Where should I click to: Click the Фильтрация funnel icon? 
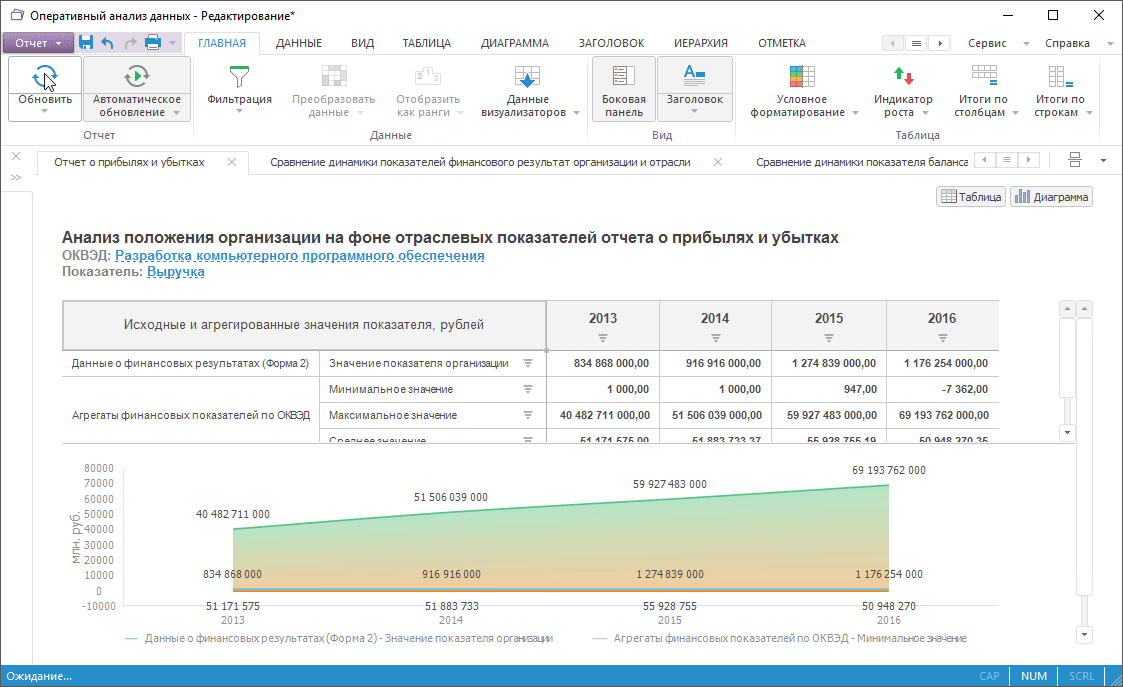pyautogui.click(x=239, y=77)
